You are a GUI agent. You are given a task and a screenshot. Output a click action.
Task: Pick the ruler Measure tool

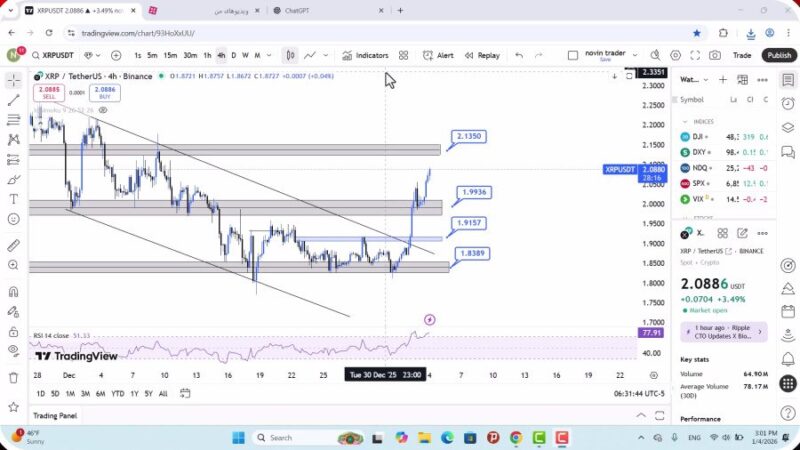tap(14, 245)
